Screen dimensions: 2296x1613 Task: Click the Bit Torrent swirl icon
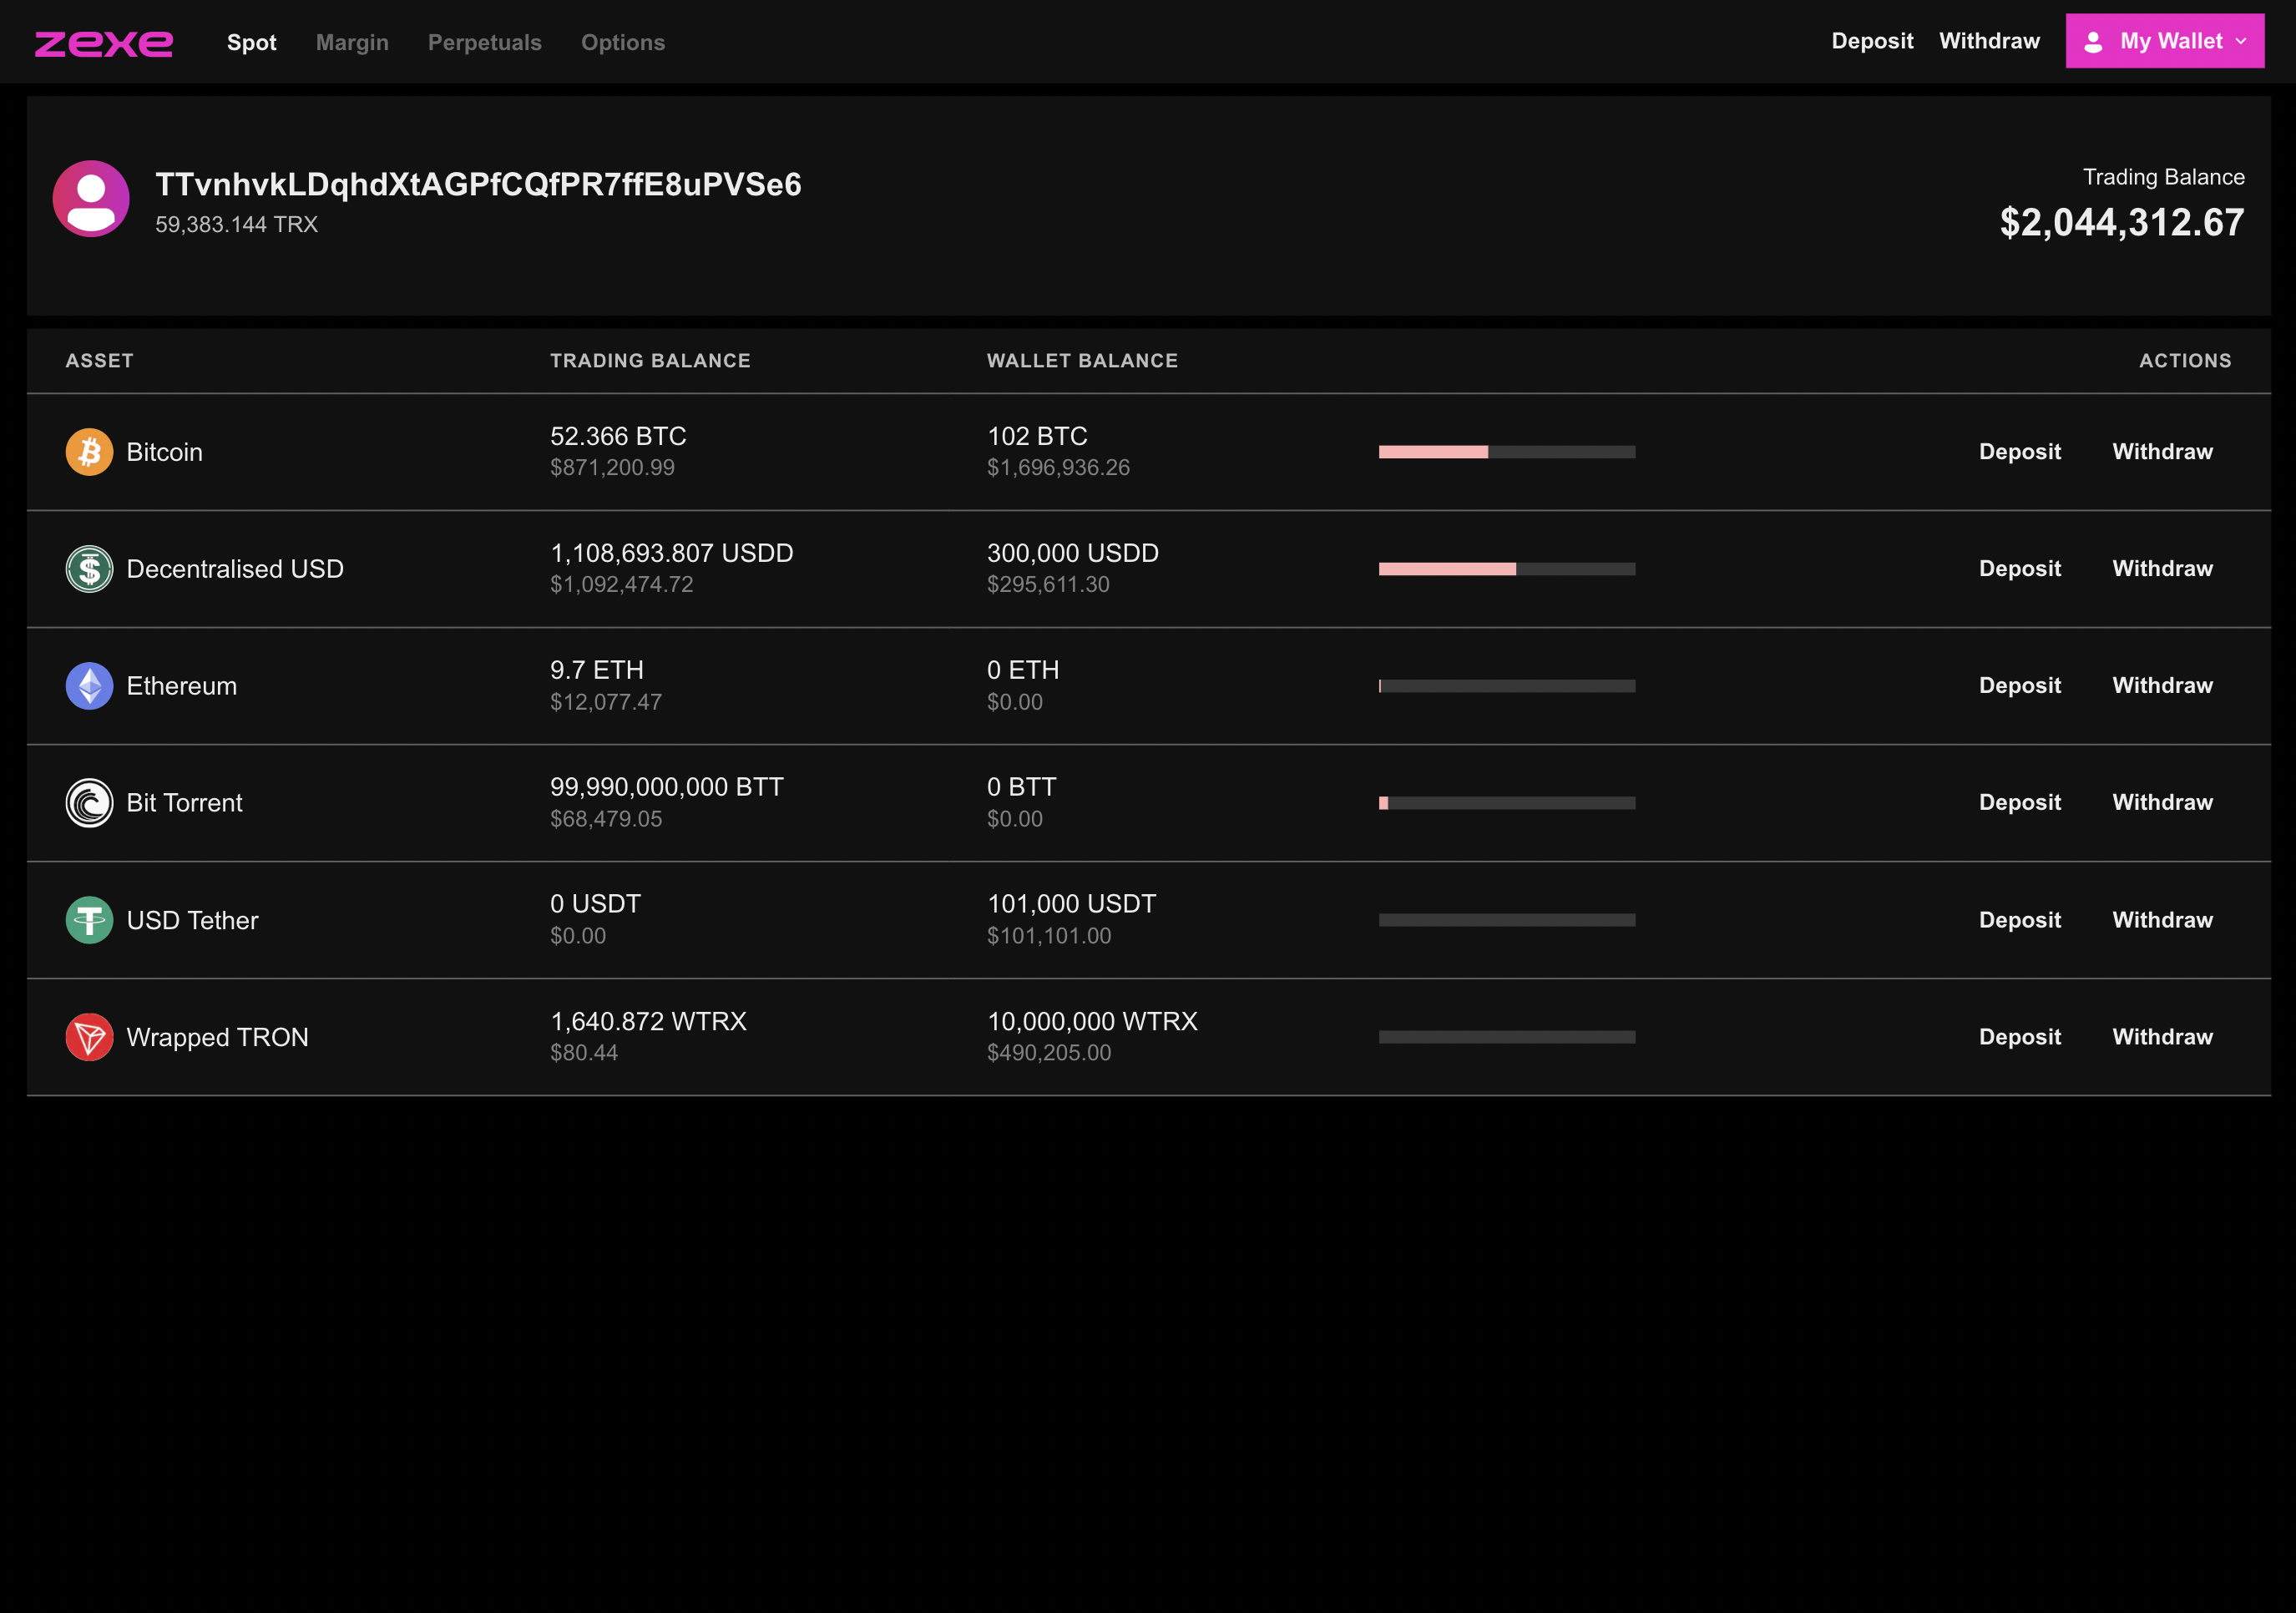coord(89,803)
